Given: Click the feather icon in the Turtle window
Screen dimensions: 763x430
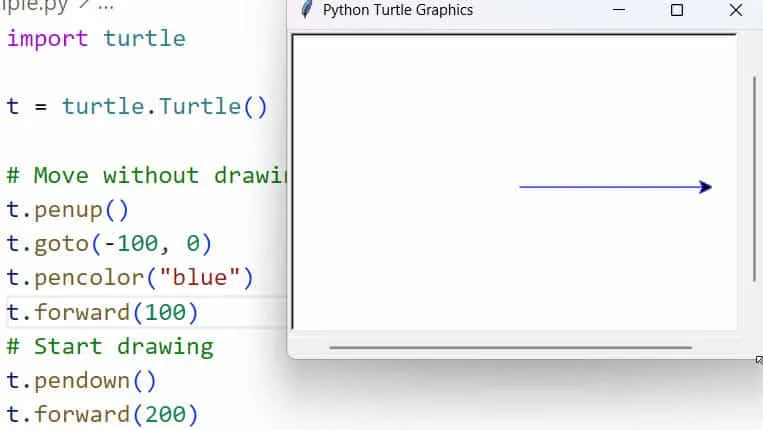Looking at the screenshot, I should click(x=307, y=10).
